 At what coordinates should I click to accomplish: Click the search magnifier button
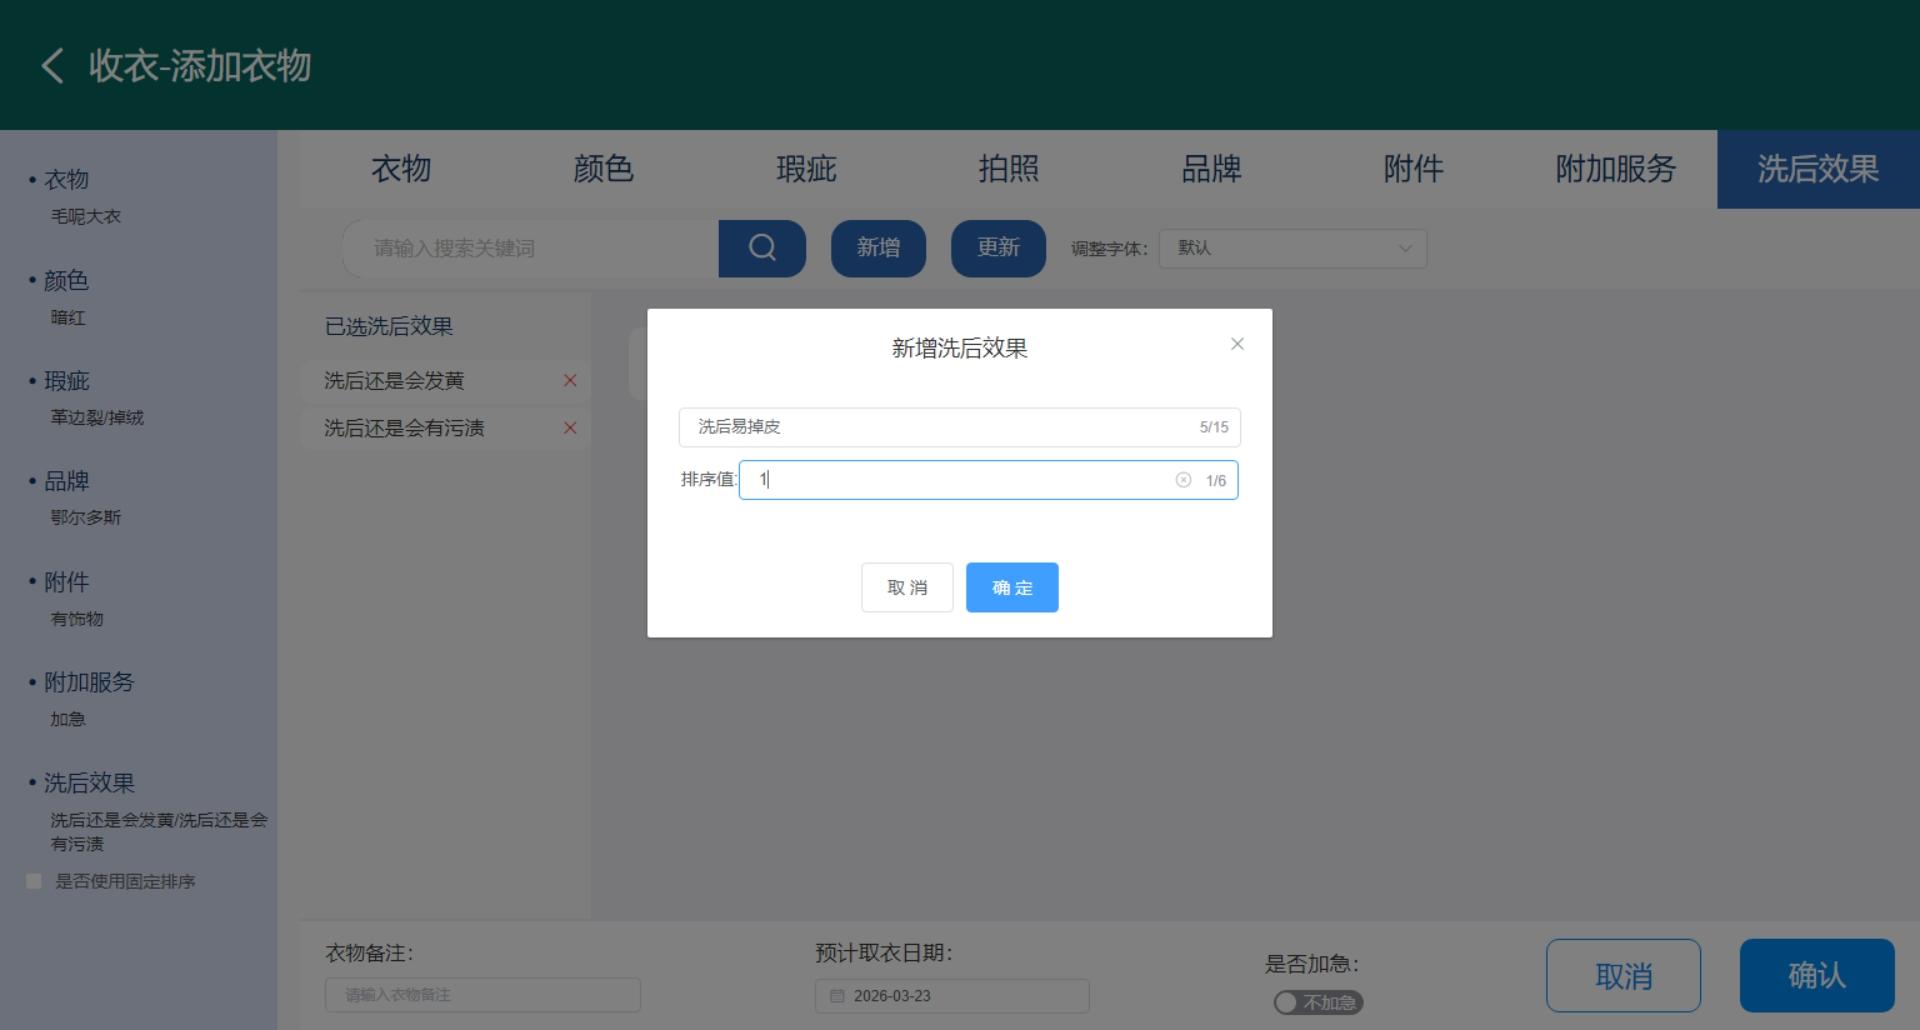(762, 248)
